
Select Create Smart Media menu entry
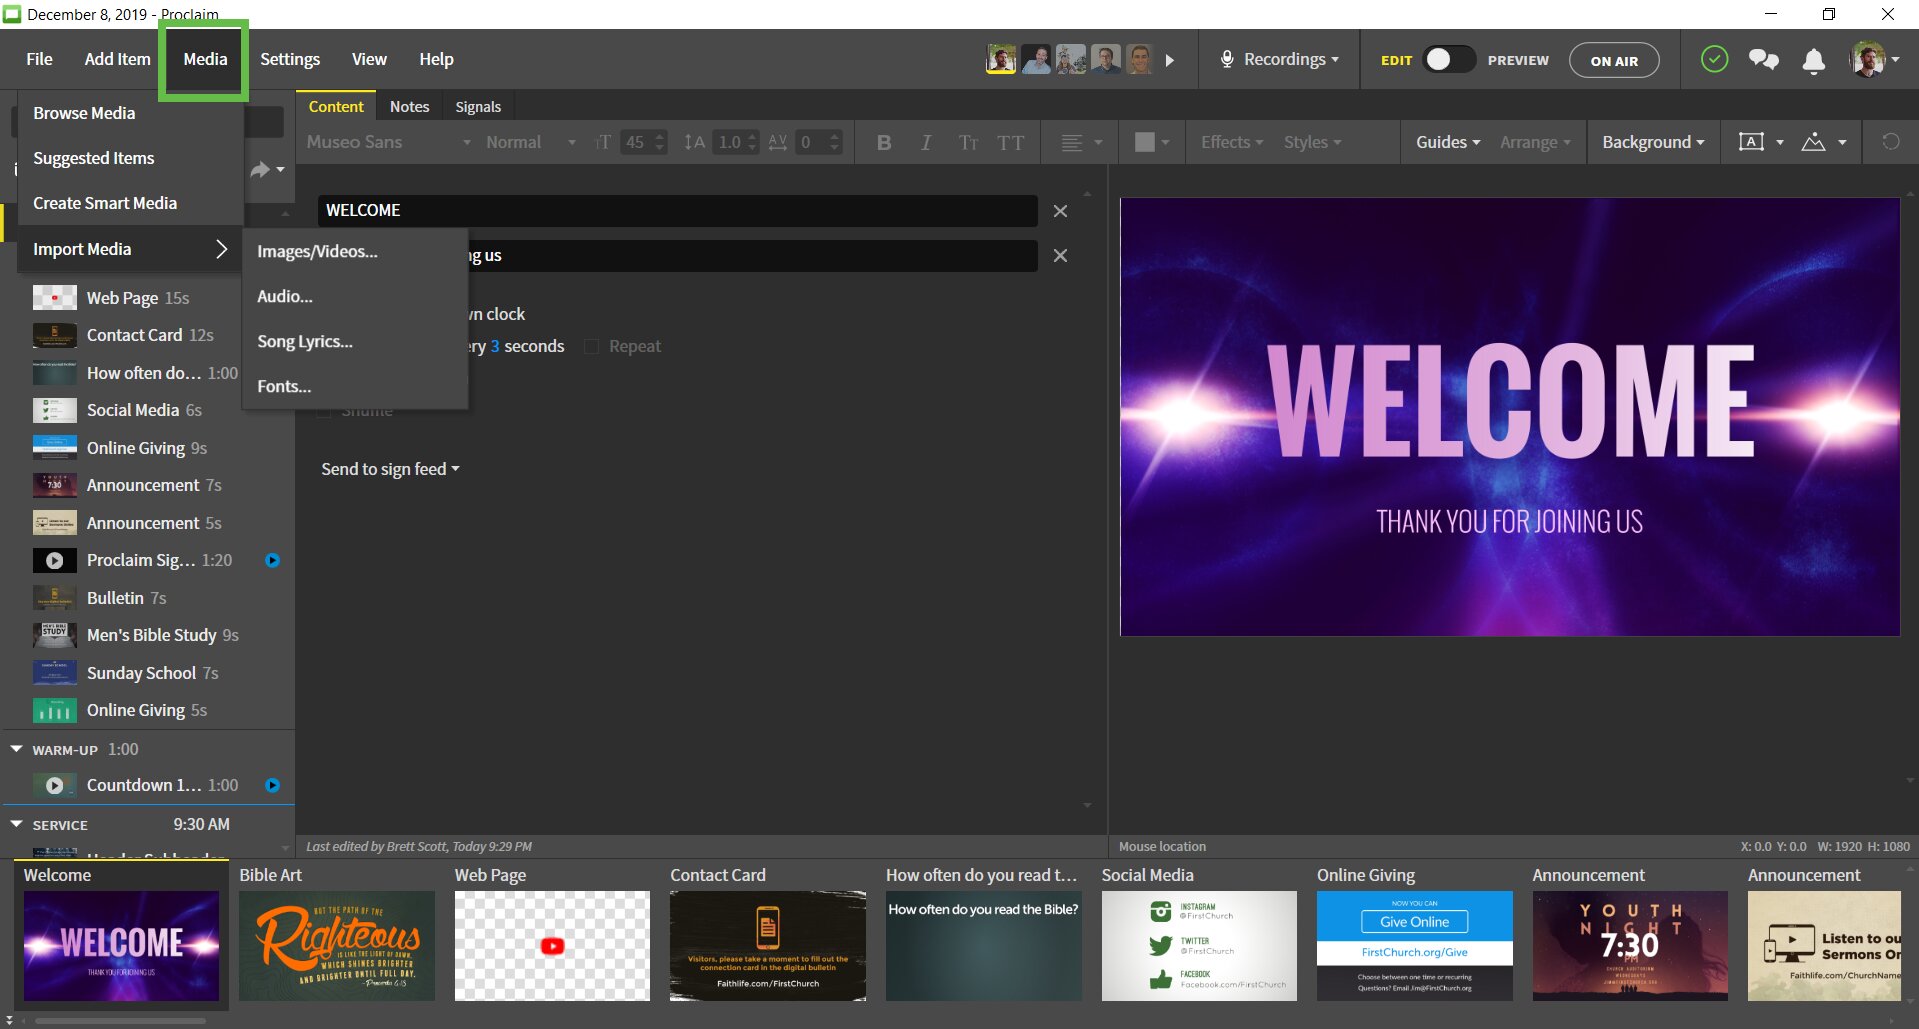131,203
